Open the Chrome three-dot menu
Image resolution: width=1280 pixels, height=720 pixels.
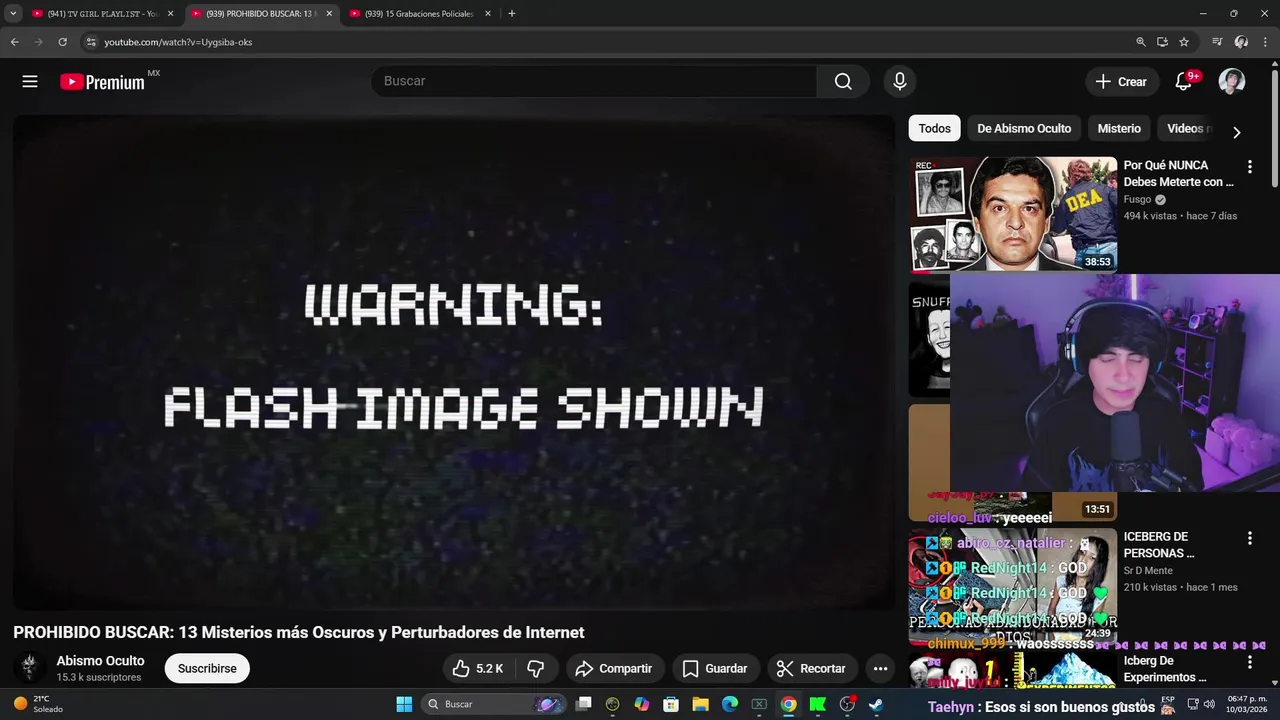click(1265, 42)
